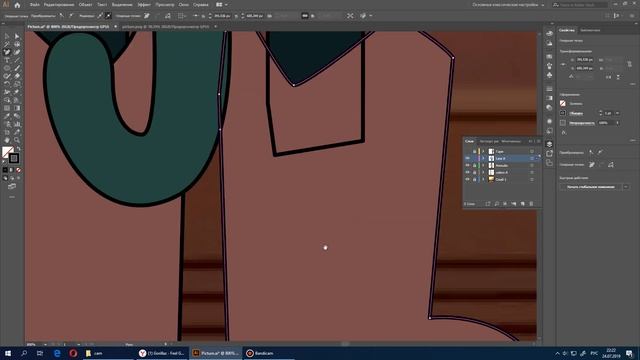Image resolution: width=640 pixels, height=360 pixels.
Task: Select the Gradient tool
Action: click(x=17, y=108)
